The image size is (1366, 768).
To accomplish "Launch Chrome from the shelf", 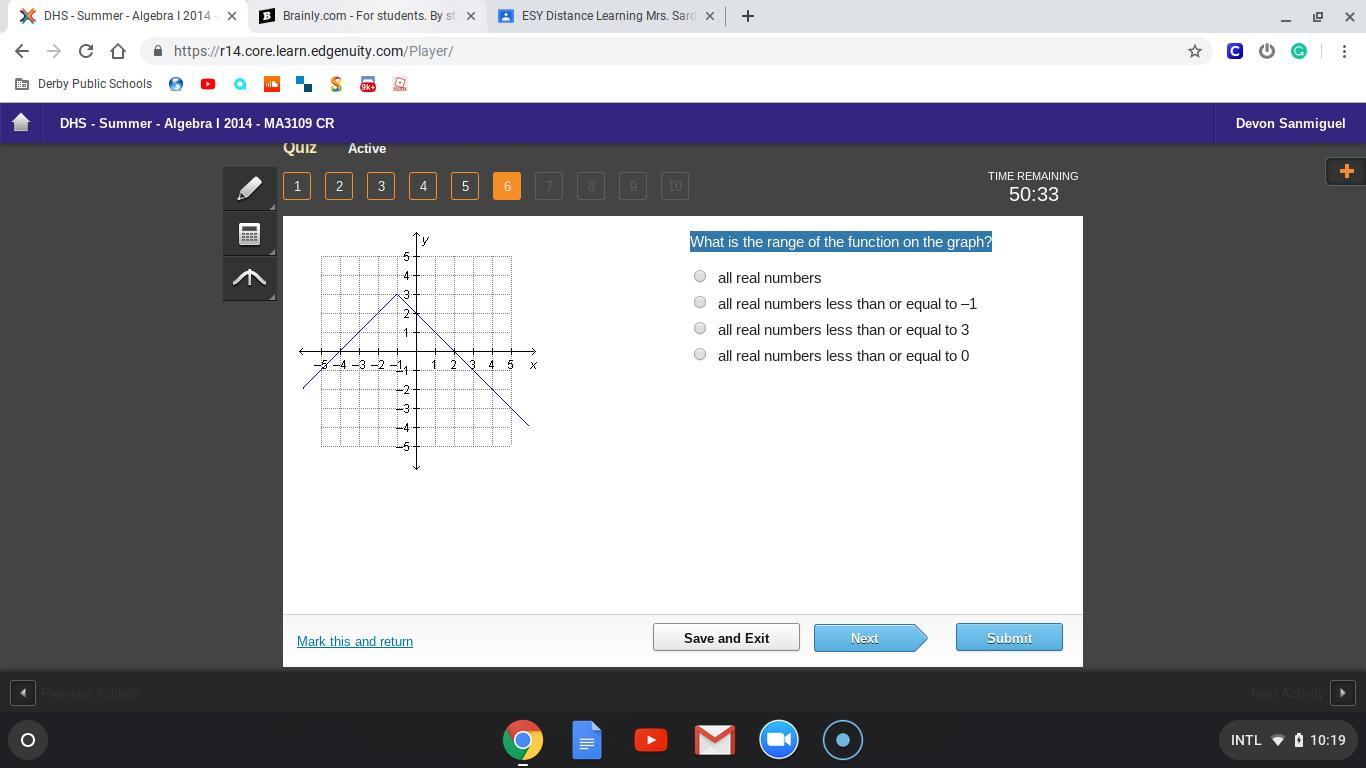I will [x=522, y=740].
